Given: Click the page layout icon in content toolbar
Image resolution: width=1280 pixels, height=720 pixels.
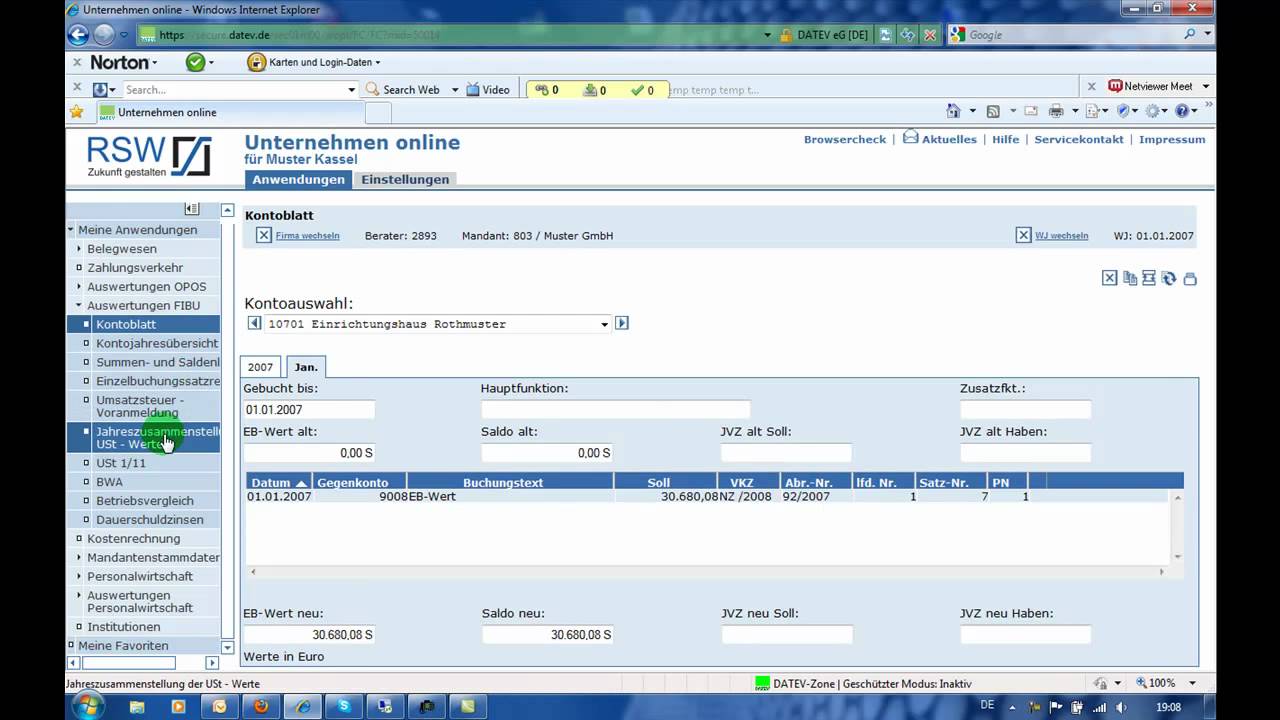Looking at the screenshot, I should point(1149,278).
